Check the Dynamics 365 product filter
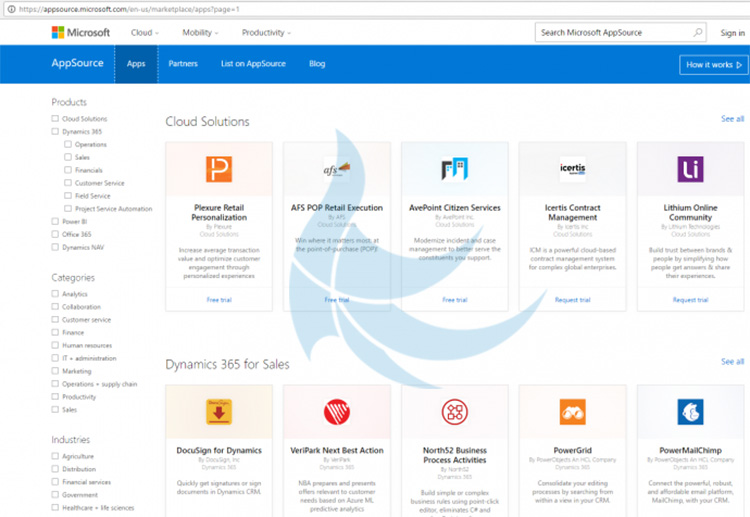Viewport: 750px width, 517px height. click(55, 131)
